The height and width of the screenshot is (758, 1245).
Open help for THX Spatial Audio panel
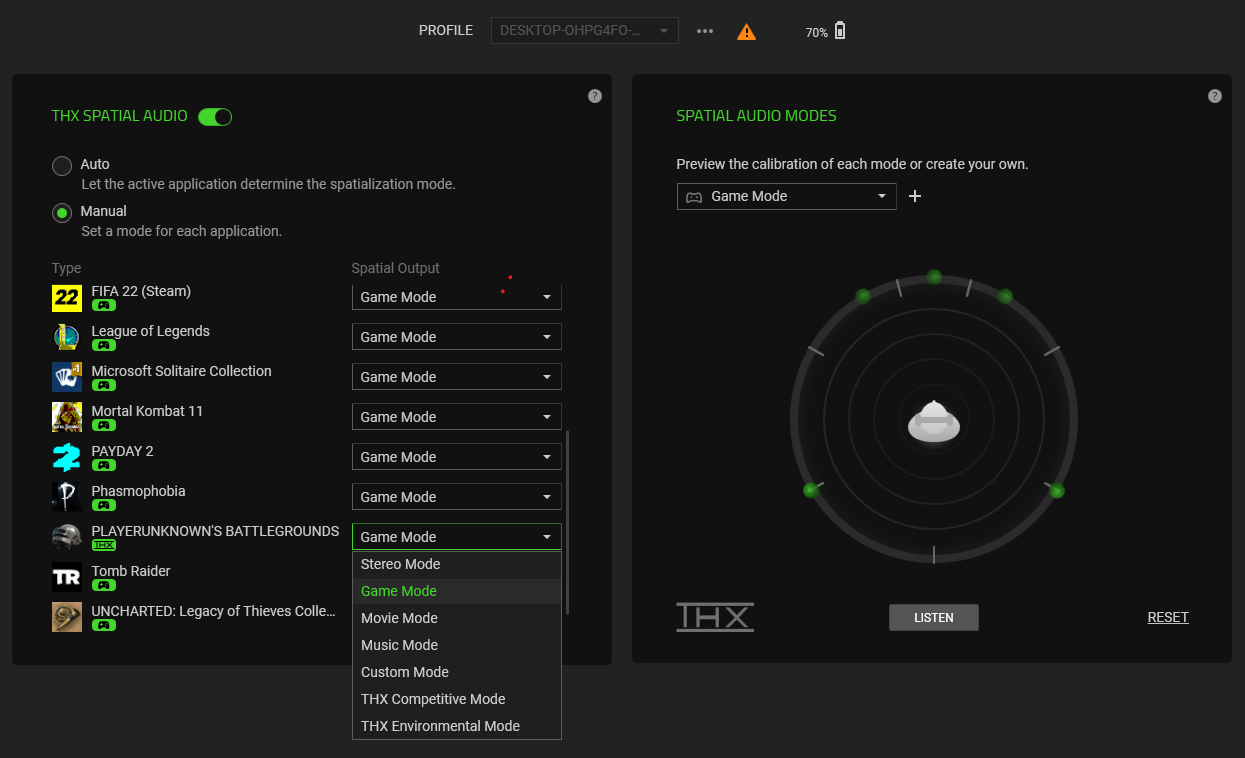point(595,96)
